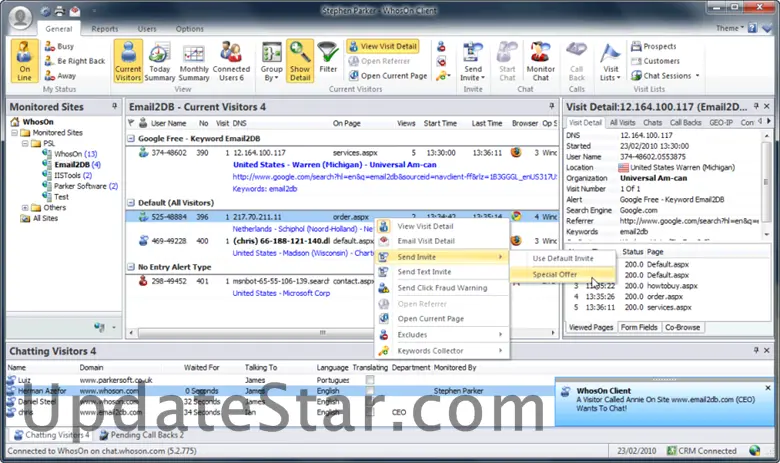Switch to Options ribbon tab
Image resolution: width=780 pixels, height=463 pixels.
[190, 29]
